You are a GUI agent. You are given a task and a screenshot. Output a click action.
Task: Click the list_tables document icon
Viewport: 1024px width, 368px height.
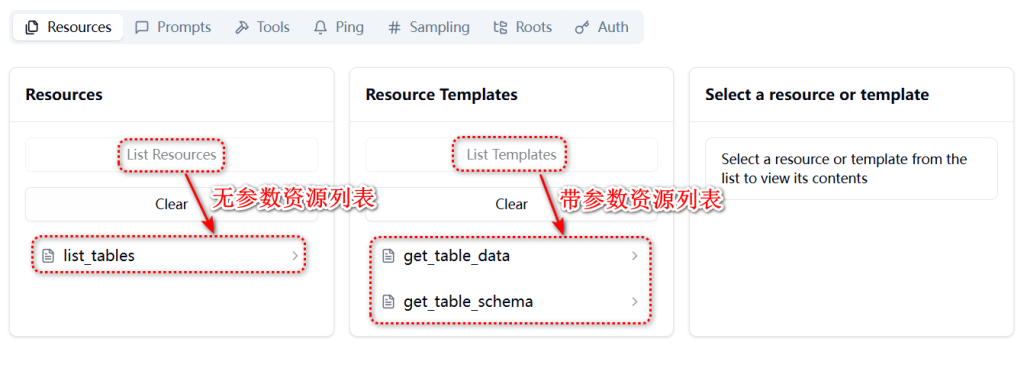pos(48,256)
